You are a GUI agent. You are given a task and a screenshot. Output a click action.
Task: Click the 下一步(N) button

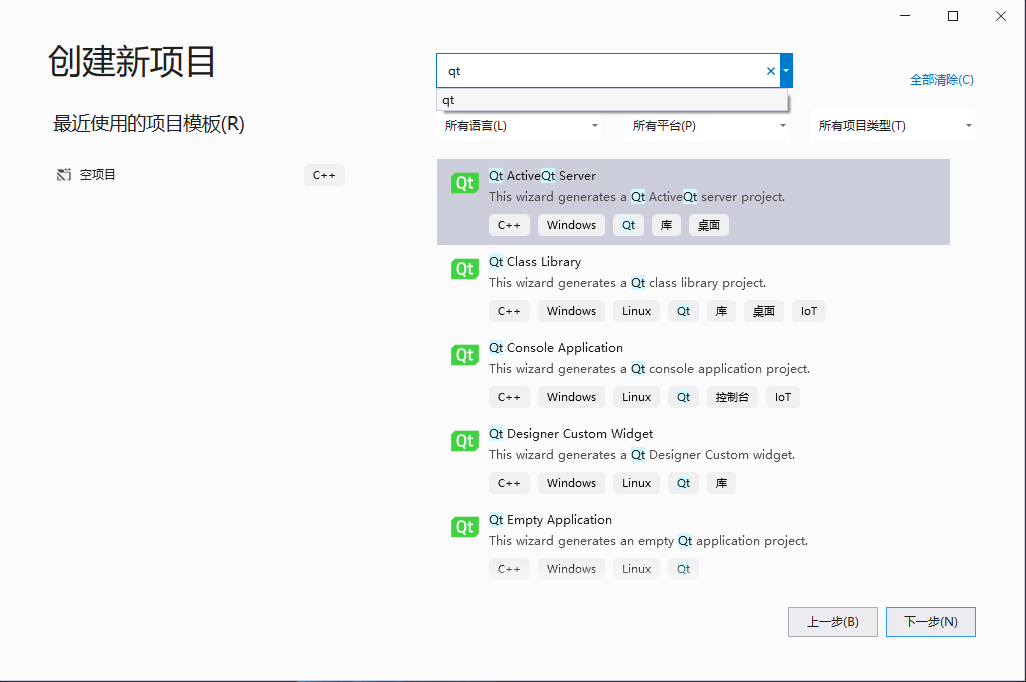click(930, 622)
